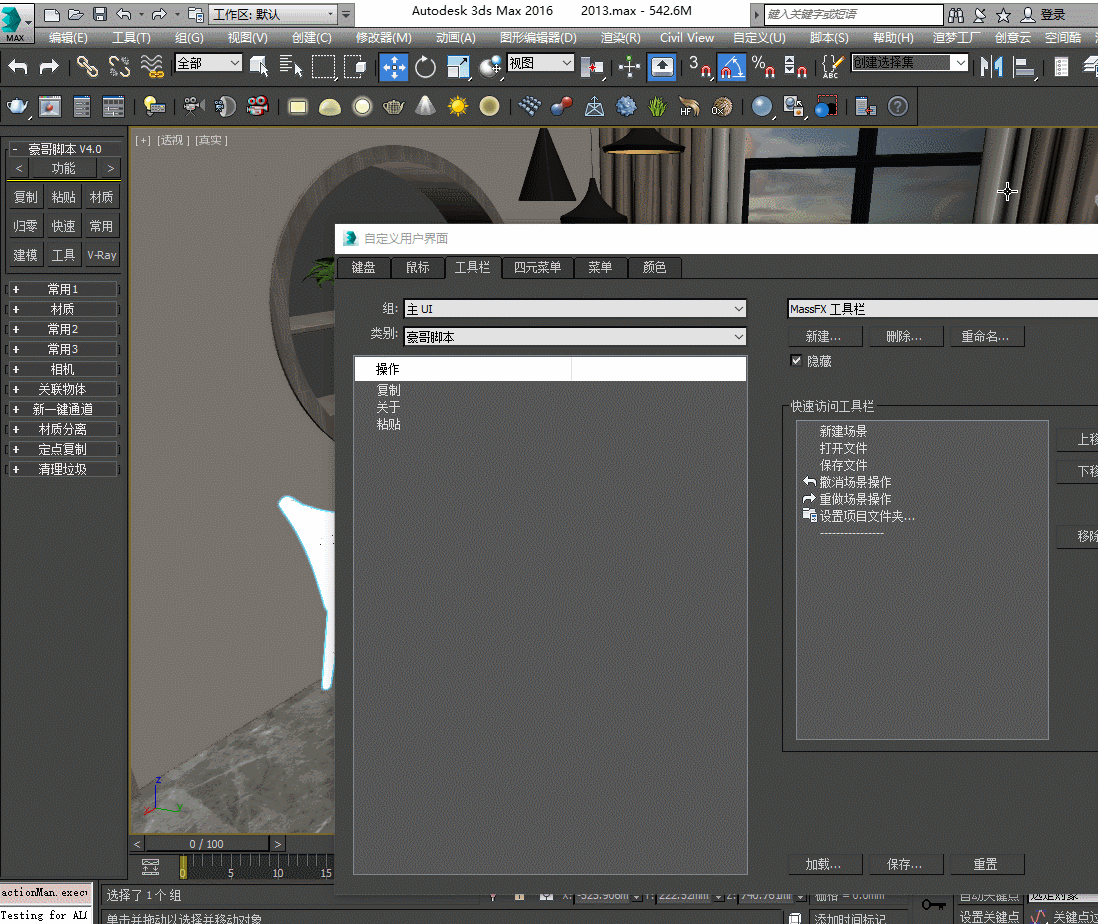Toggle 自动关键点 animation mode
Image resolution: width=1098 pixels, height=924 pixels.
point(991,899)
